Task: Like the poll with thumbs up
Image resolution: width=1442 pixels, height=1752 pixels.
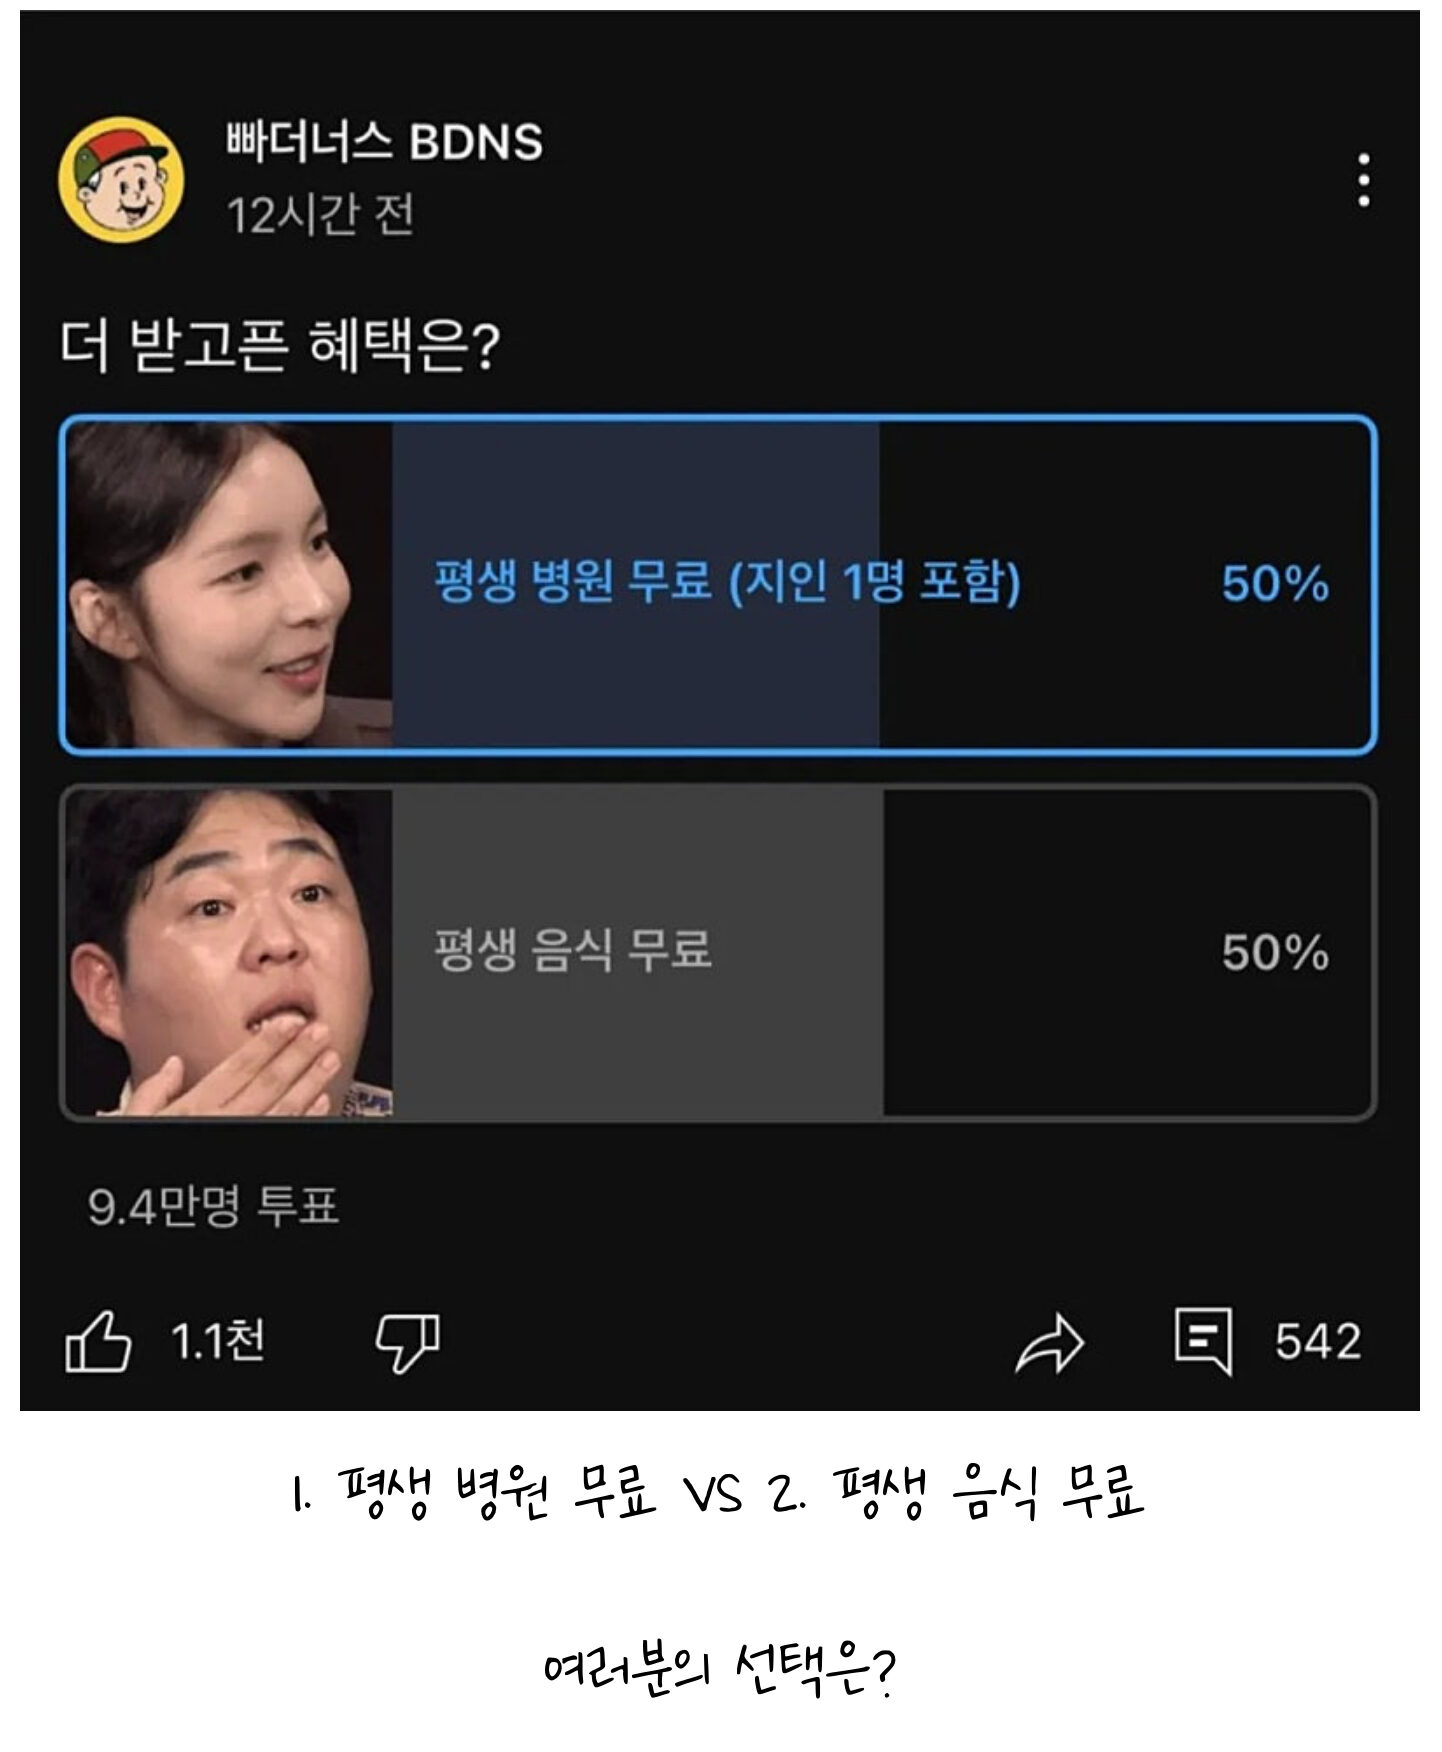Action: [x=98, y=1341]
